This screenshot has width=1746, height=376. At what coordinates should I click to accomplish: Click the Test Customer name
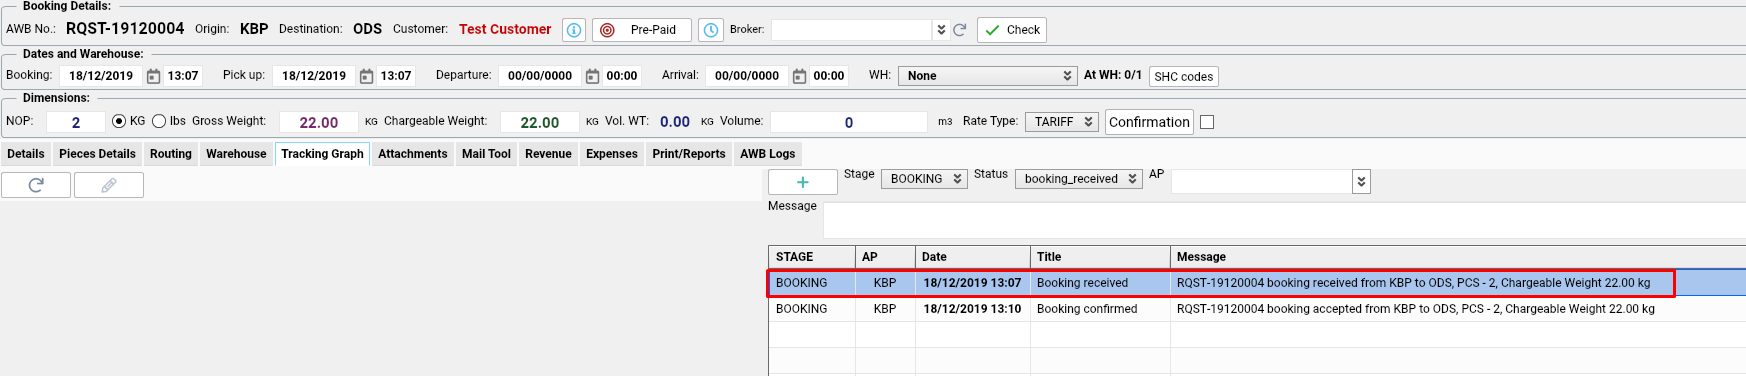[505, 29]
